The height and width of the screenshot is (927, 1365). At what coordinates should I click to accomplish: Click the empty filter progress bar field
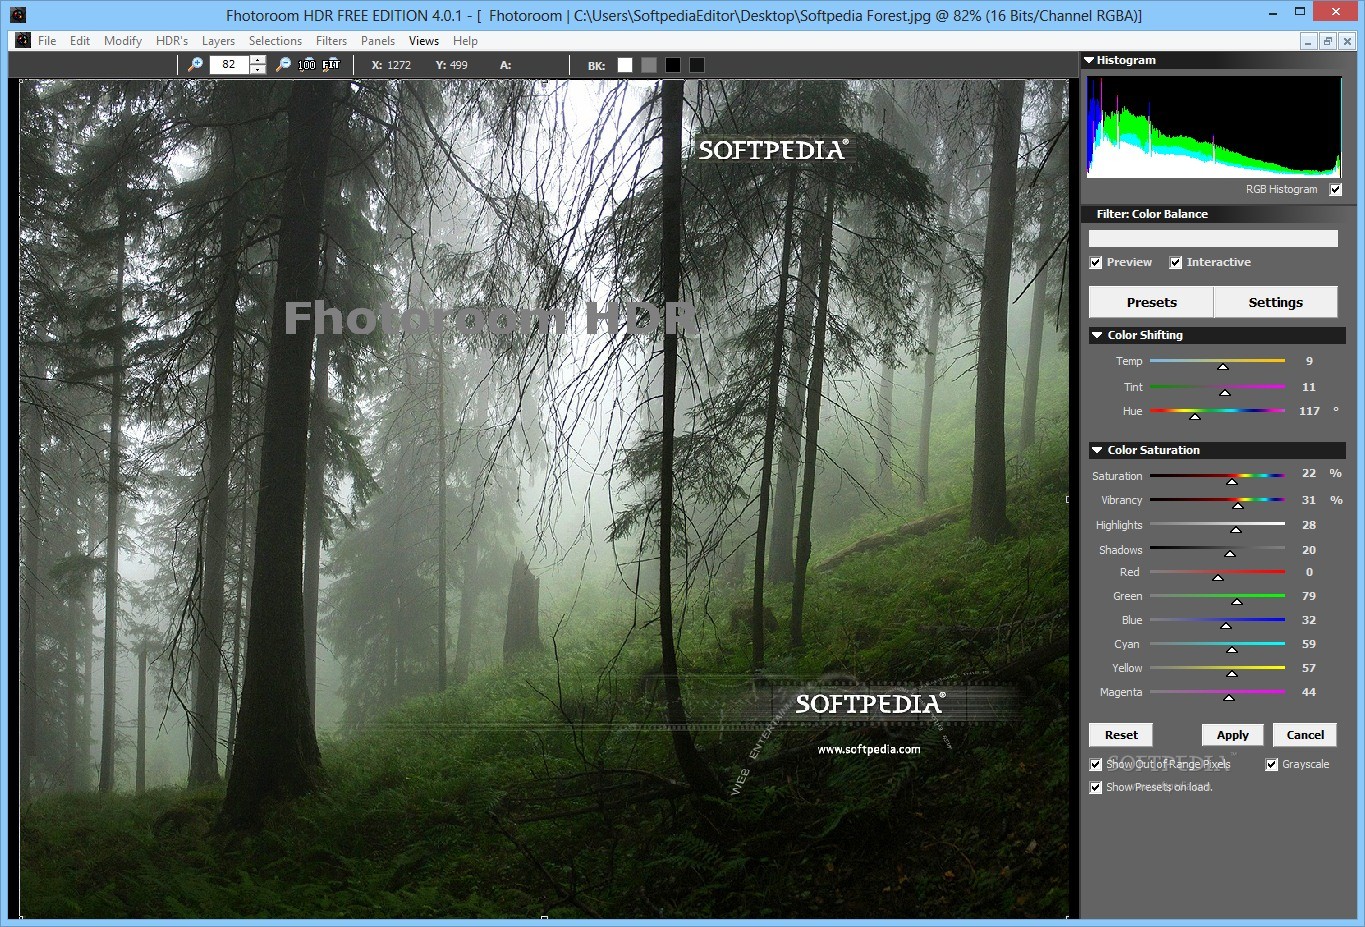click(1213, 238)
